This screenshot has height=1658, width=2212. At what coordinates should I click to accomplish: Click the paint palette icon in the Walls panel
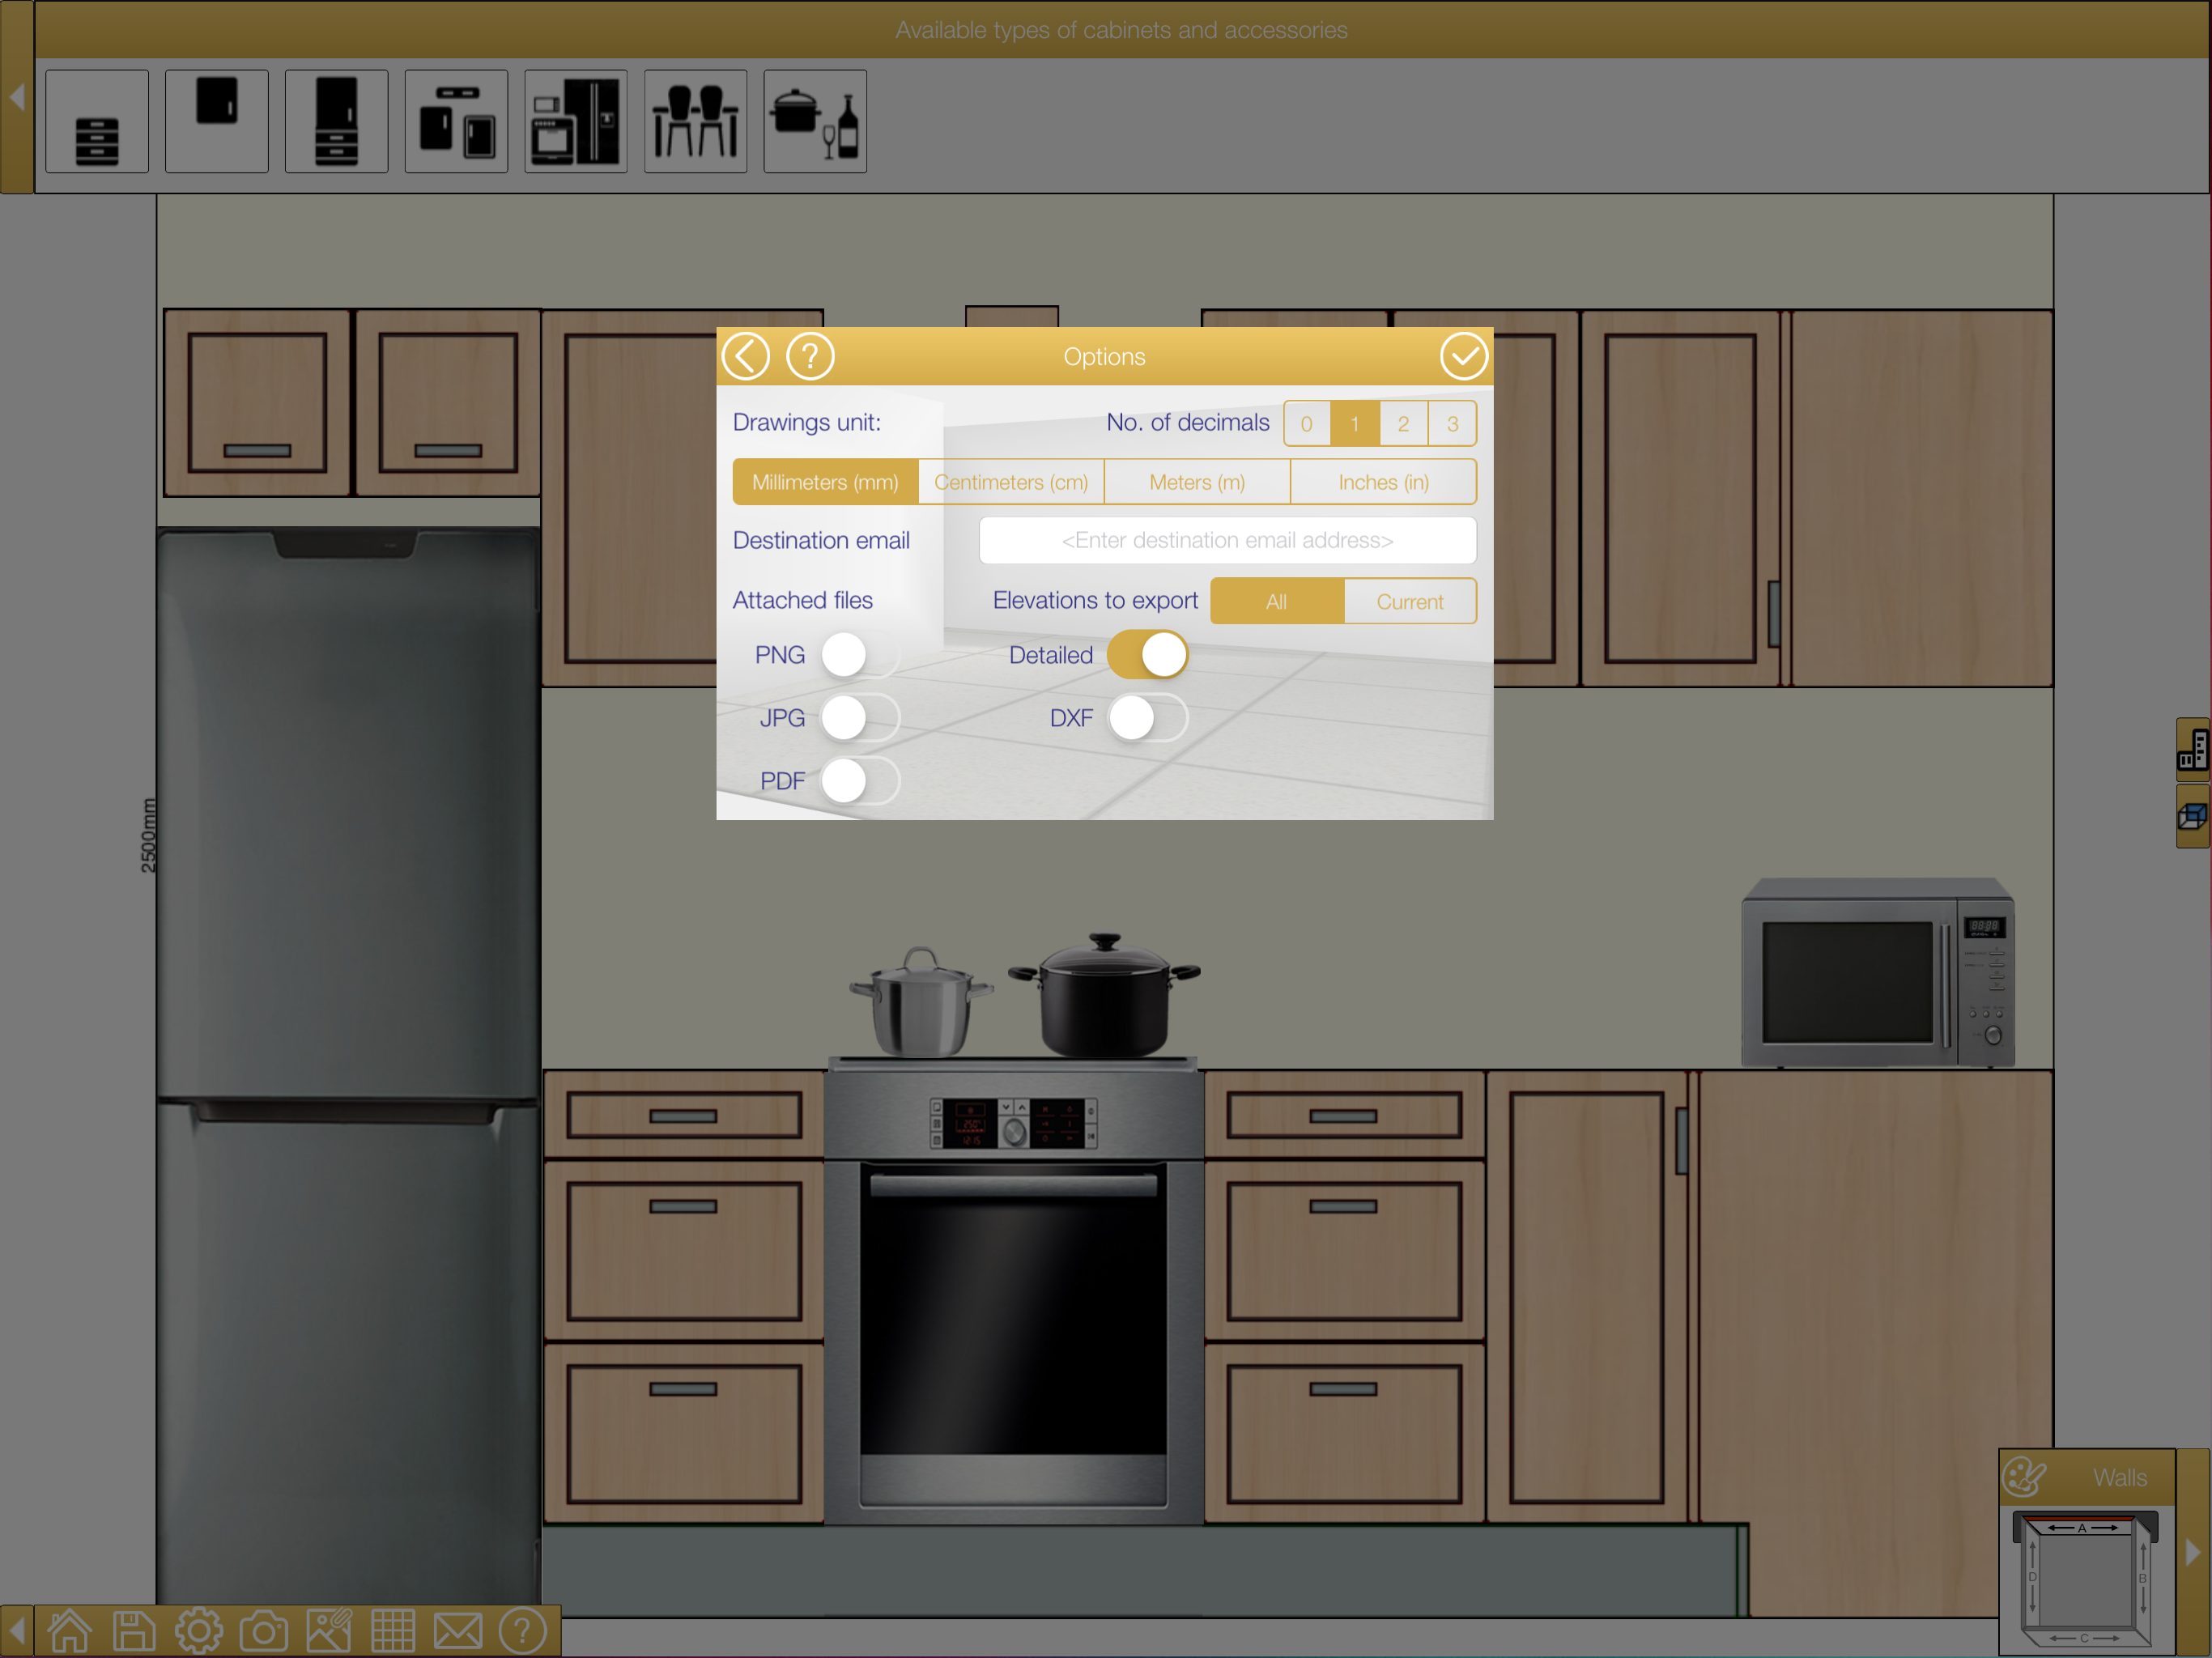2024,1476
